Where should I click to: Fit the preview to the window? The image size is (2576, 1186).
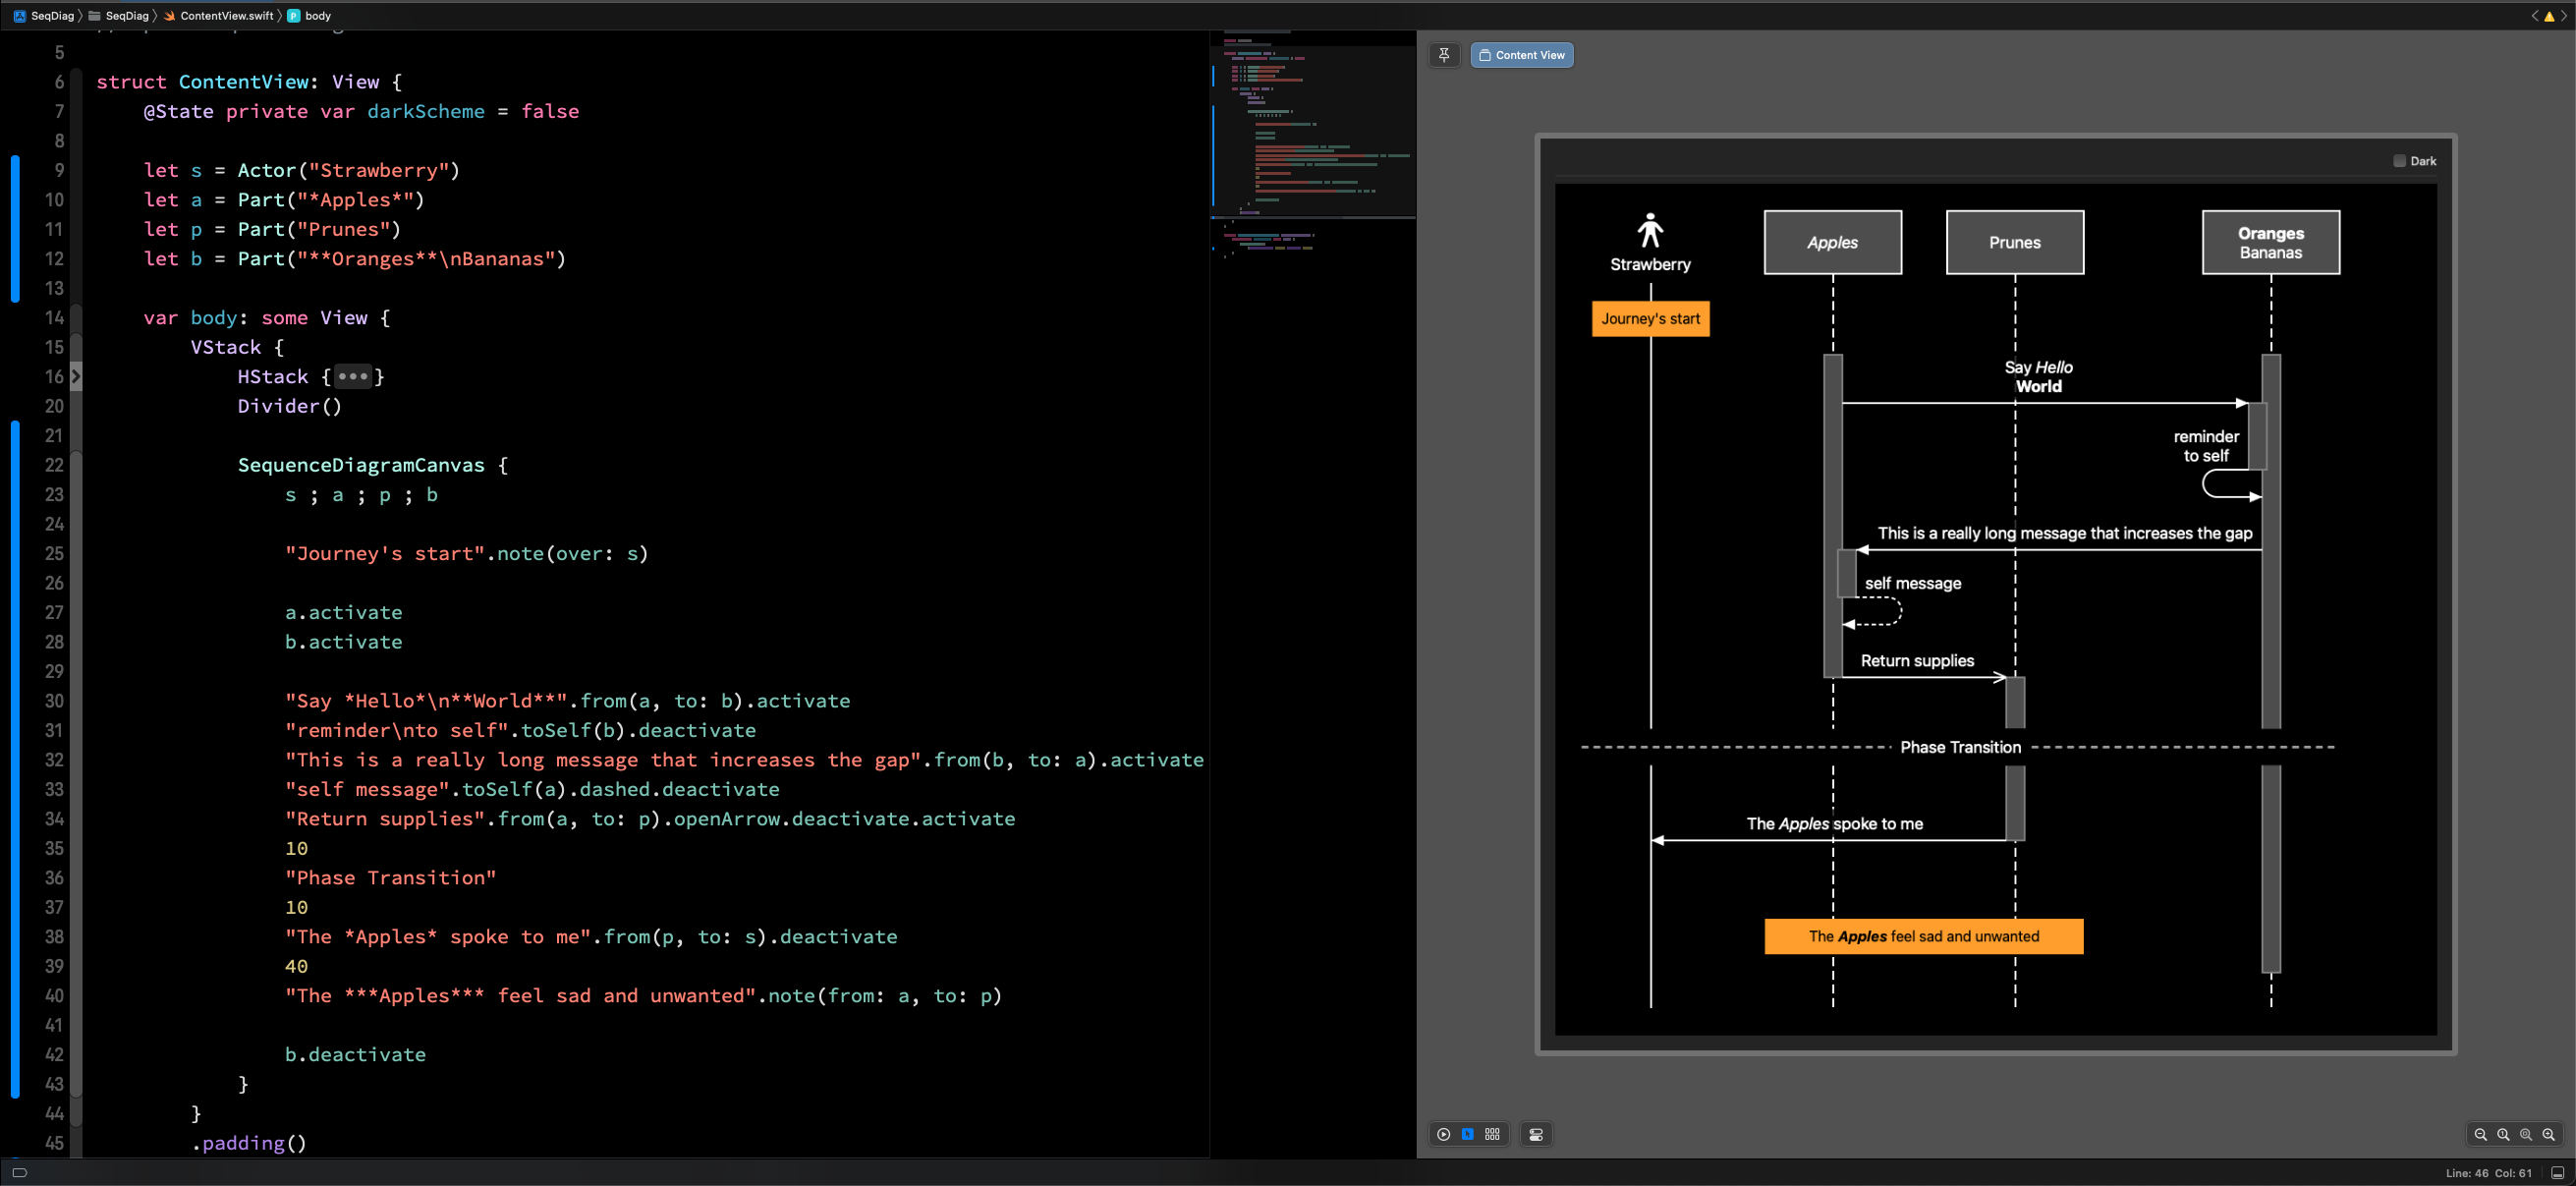(2524, 1134)
